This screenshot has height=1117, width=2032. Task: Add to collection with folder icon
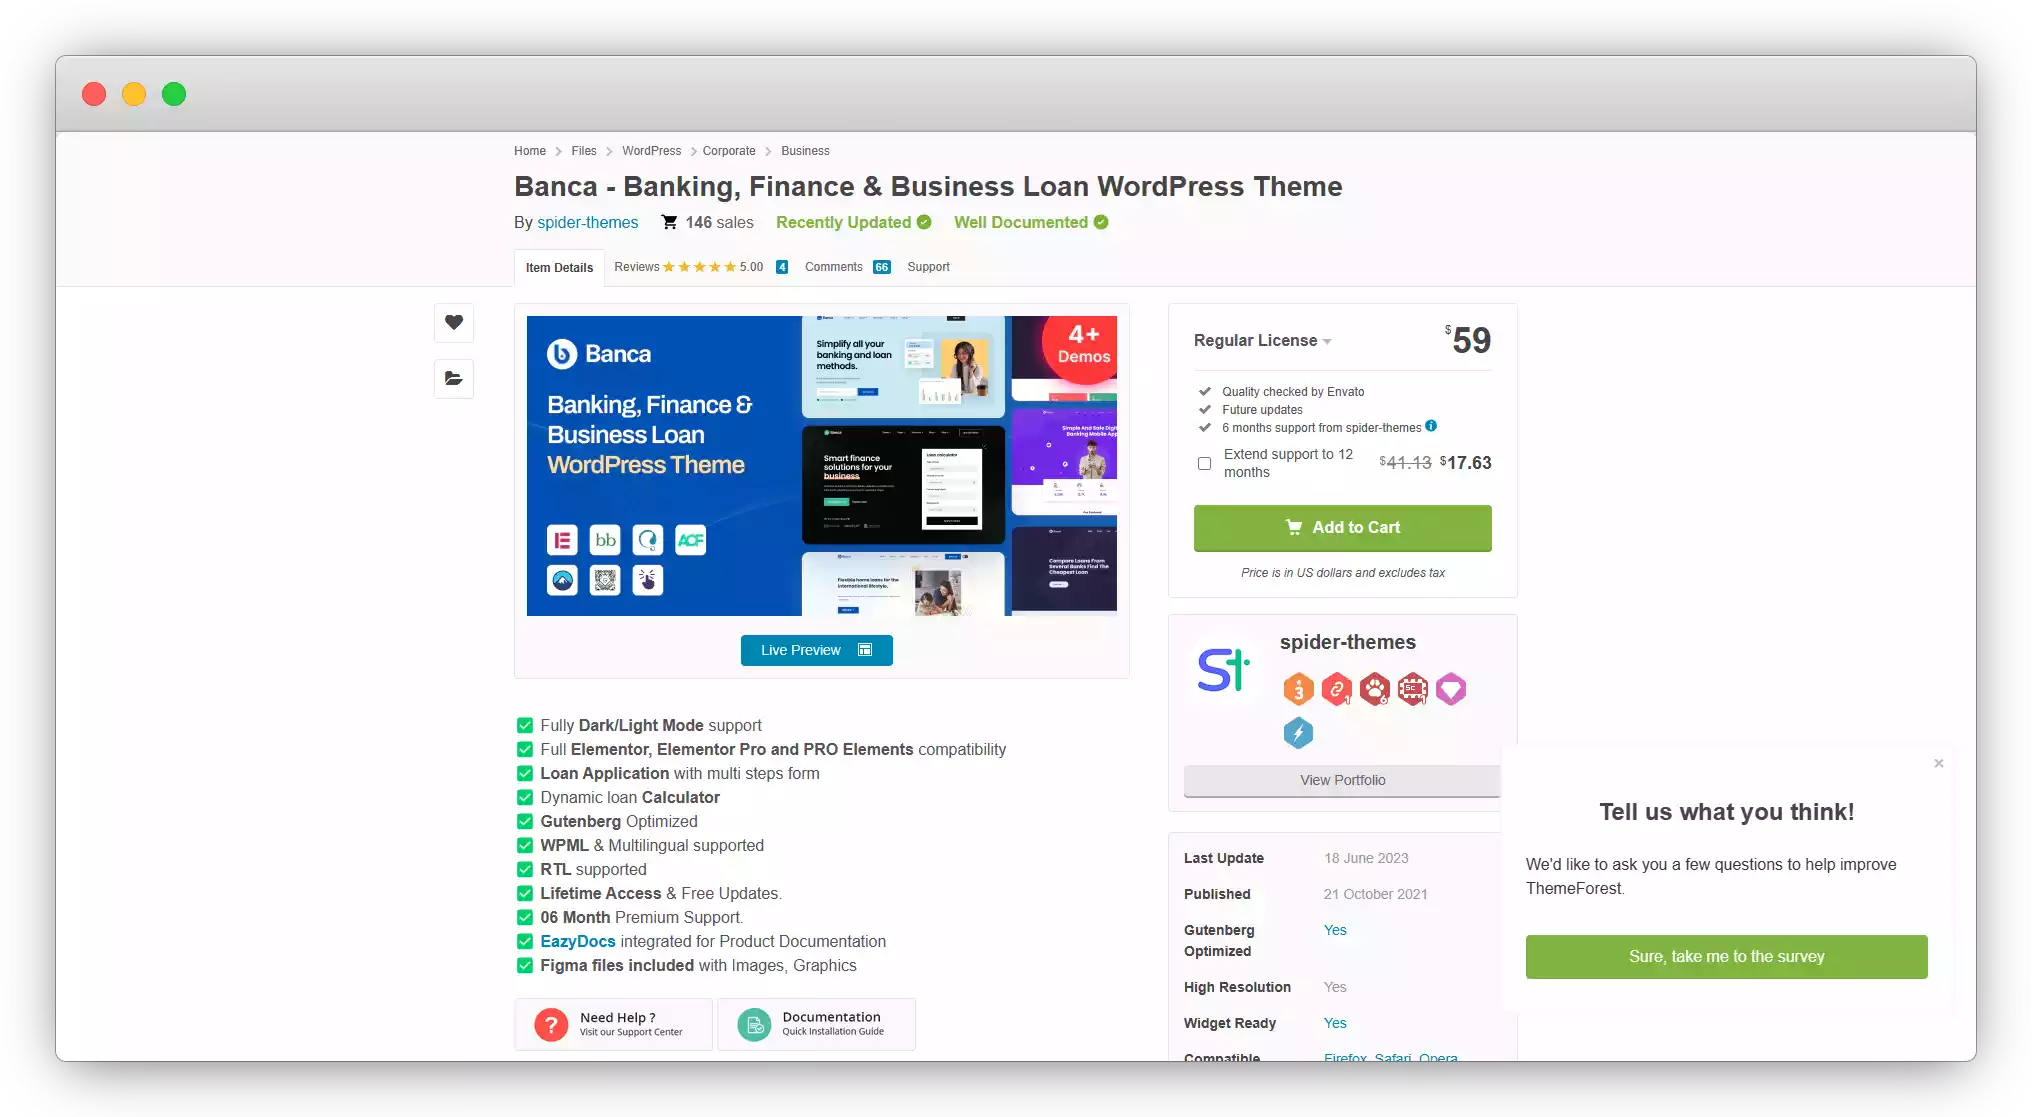(454, 379)
